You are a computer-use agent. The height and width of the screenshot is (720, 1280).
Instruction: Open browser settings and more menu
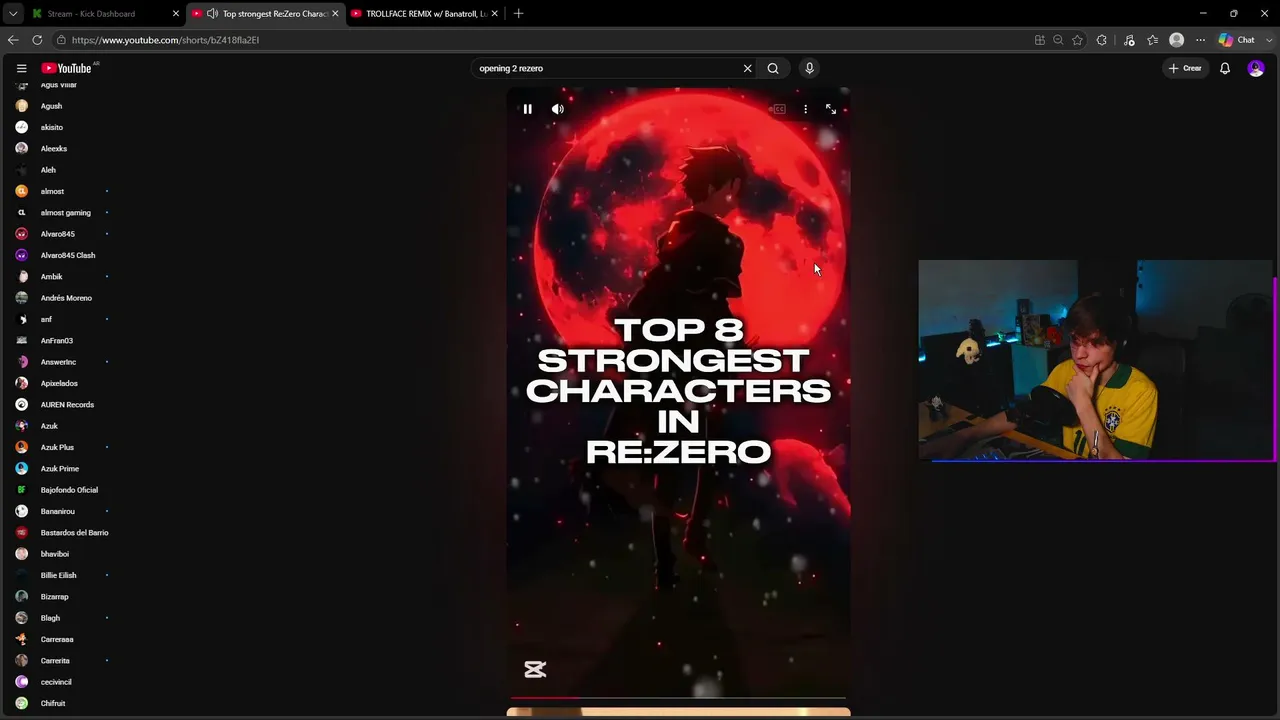click(1201, 40)
